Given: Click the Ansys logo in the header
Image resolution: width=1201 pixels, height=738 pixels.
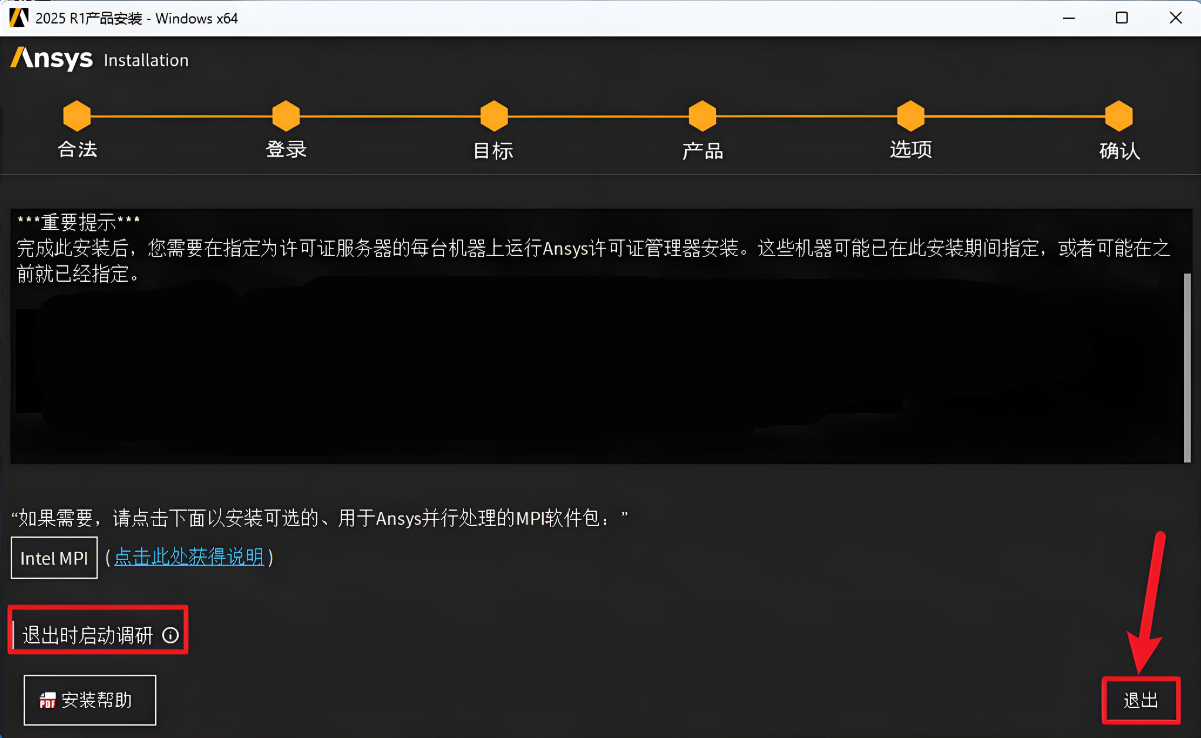Looking at the screenshot, I should (x=52, y=59).
